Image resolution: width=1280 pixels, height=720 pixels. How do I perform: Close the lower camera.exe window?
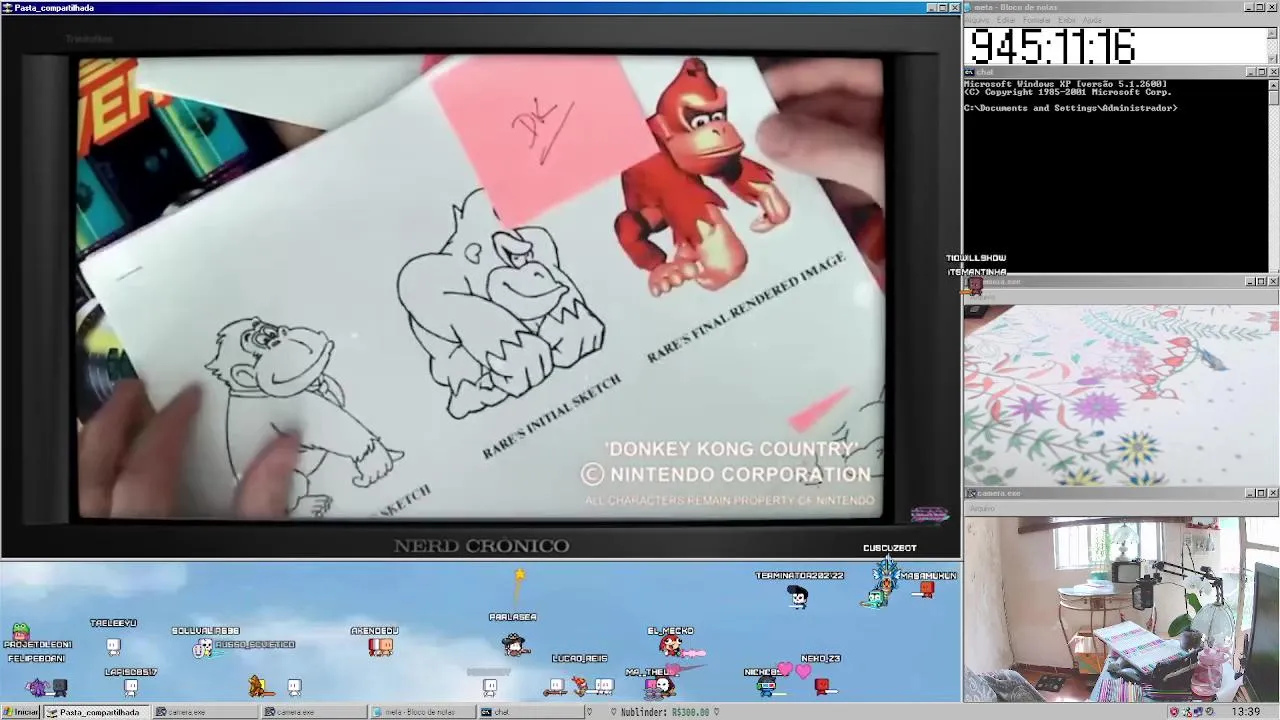(x=1272, y=493)
